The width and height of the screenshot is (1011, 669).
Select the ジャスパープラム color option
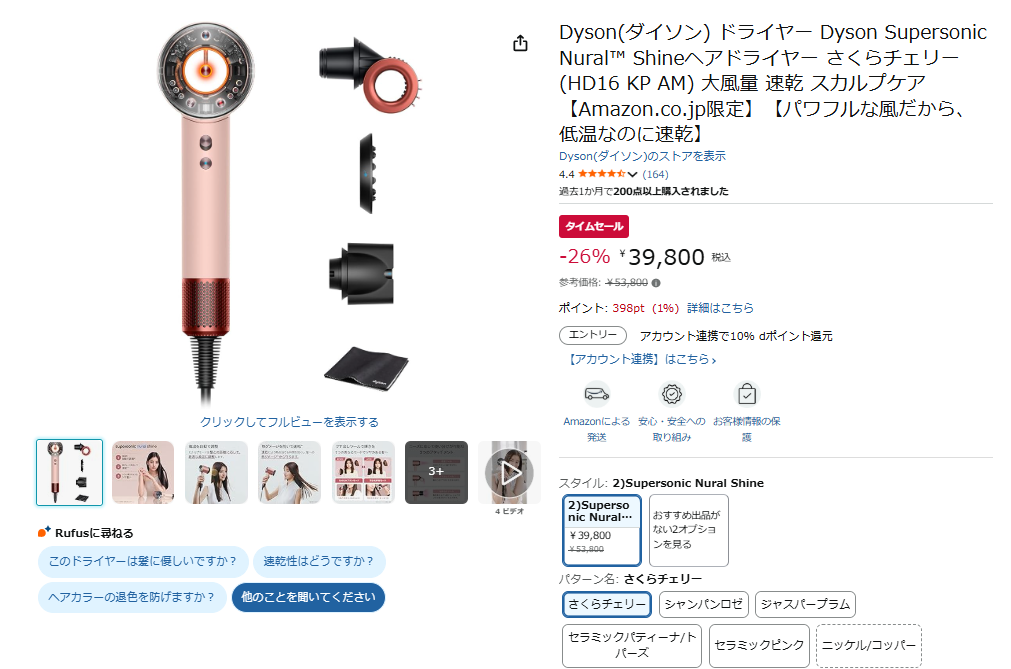tap(805, 605)
